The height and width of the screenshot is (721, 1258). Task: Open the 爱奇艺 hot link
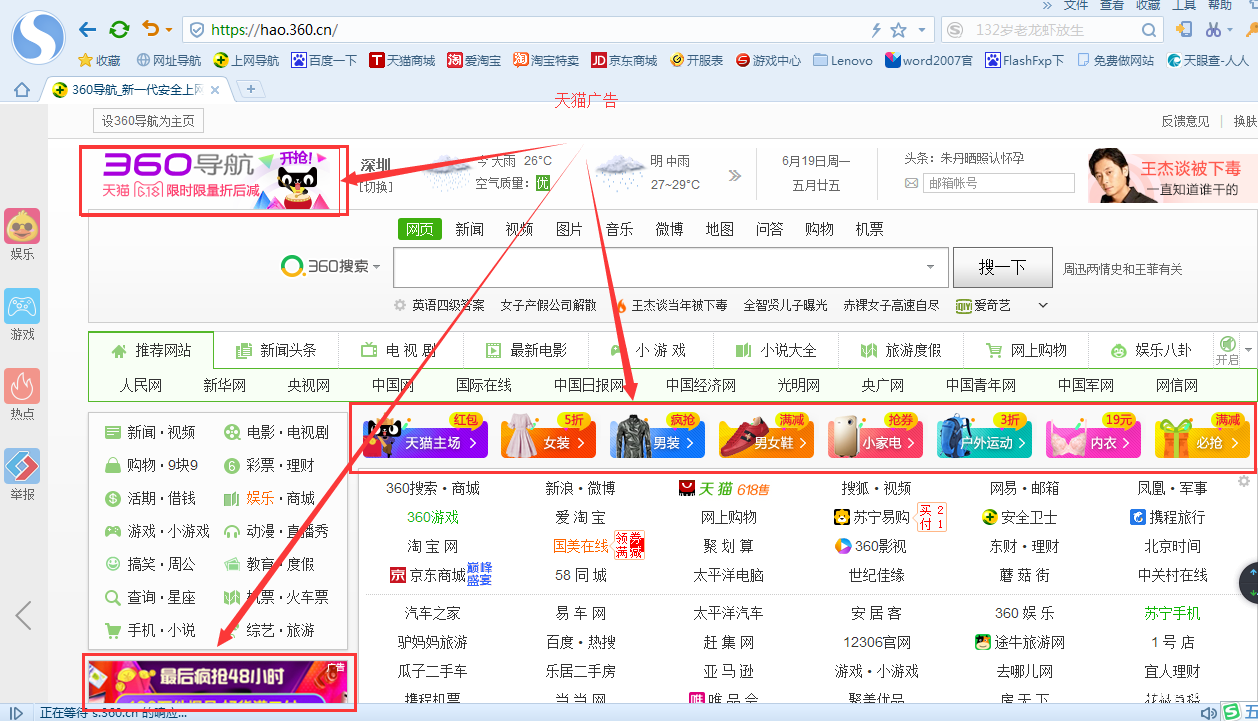[983, 305]
